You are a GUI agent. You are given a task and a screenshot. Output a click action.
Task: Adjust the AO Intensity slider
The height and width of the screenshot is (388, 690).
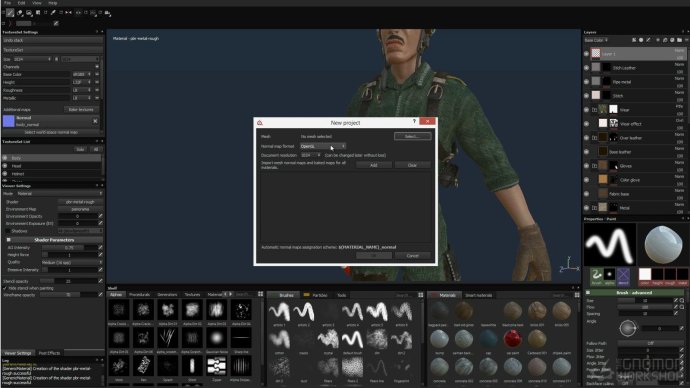point(70,248)
